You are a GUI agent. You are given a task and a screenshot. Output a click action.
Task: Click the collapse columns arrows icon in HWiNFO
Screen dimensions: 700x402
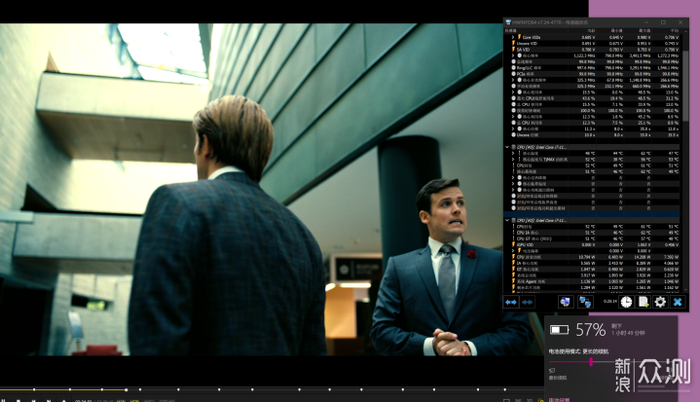526,302
